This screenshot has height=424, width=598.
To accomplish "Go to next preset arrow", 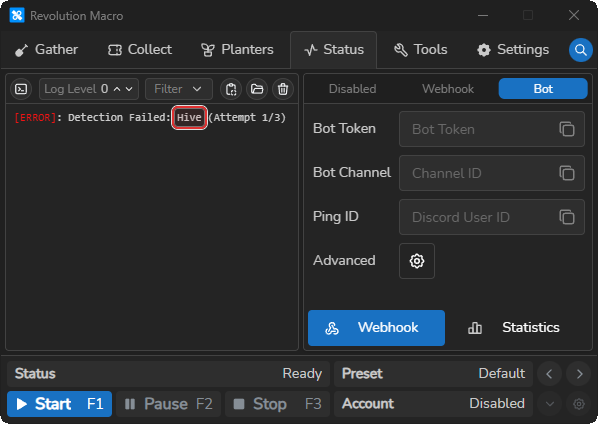I will 579,374.
